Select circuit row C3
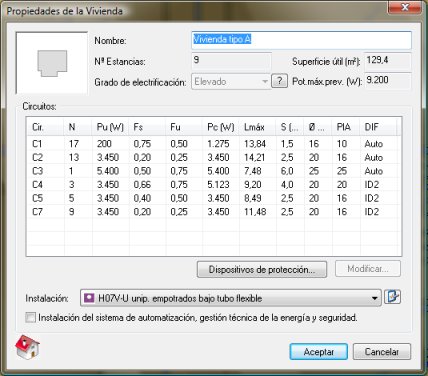The image size is (428, 376). (213, 171)
